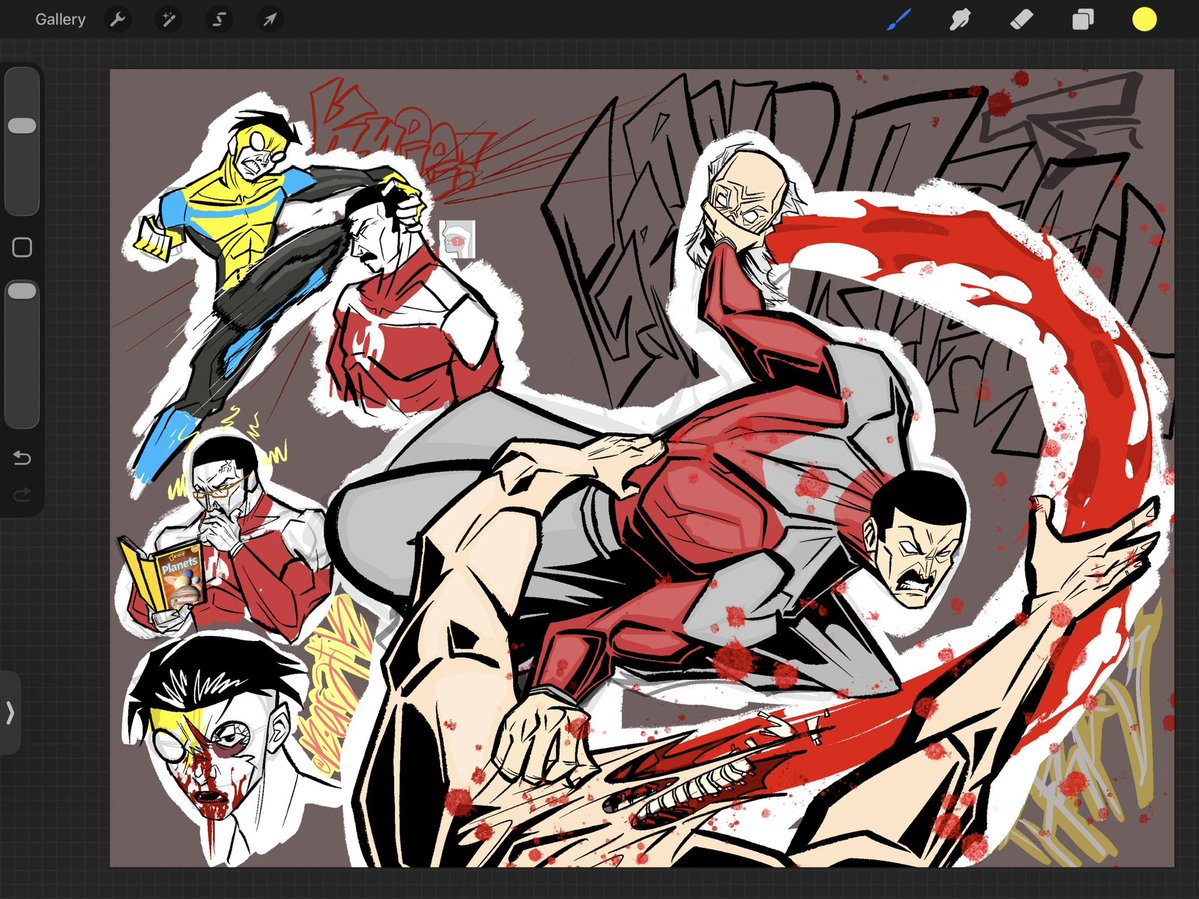Image resolution: width=1199 pixels, height=899 pixels.
Task: Undo the last stroke
Action: pyautogui.click(x=22, y=458)
